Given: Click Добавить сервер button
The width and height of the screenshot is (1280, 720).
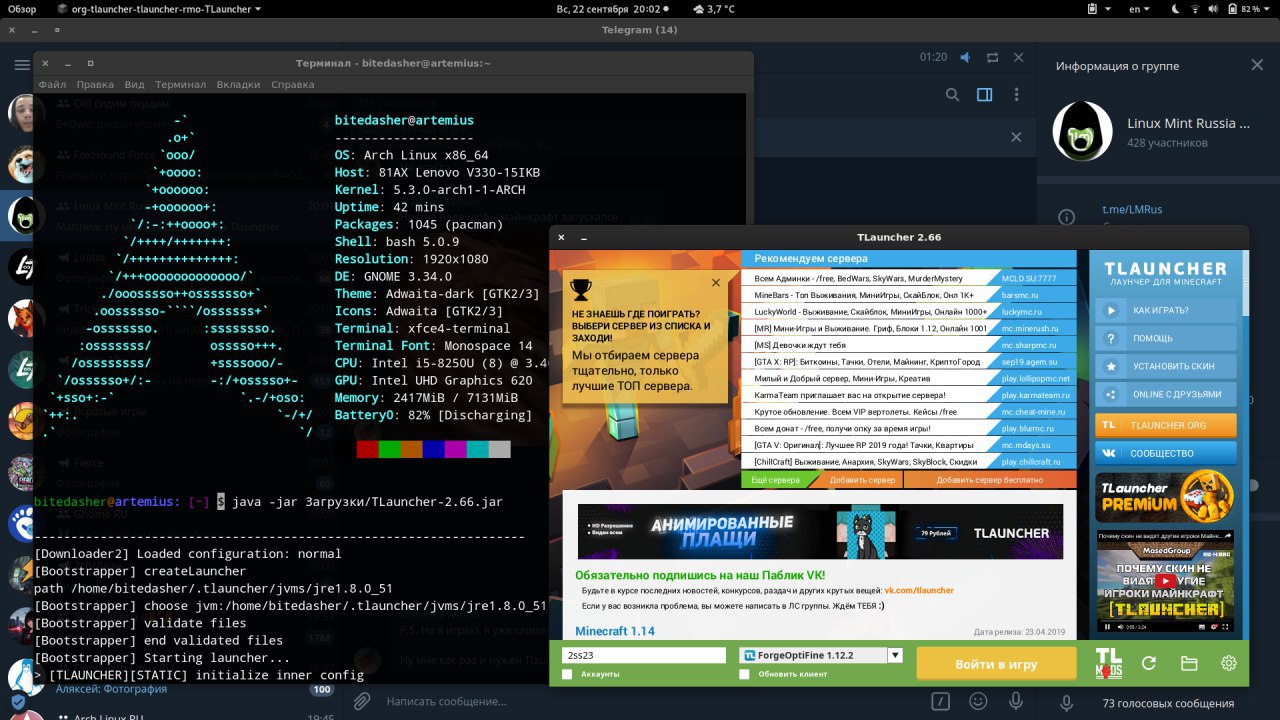Looking at the screenshot, I should pyautogui.click(x=862, y=479).
